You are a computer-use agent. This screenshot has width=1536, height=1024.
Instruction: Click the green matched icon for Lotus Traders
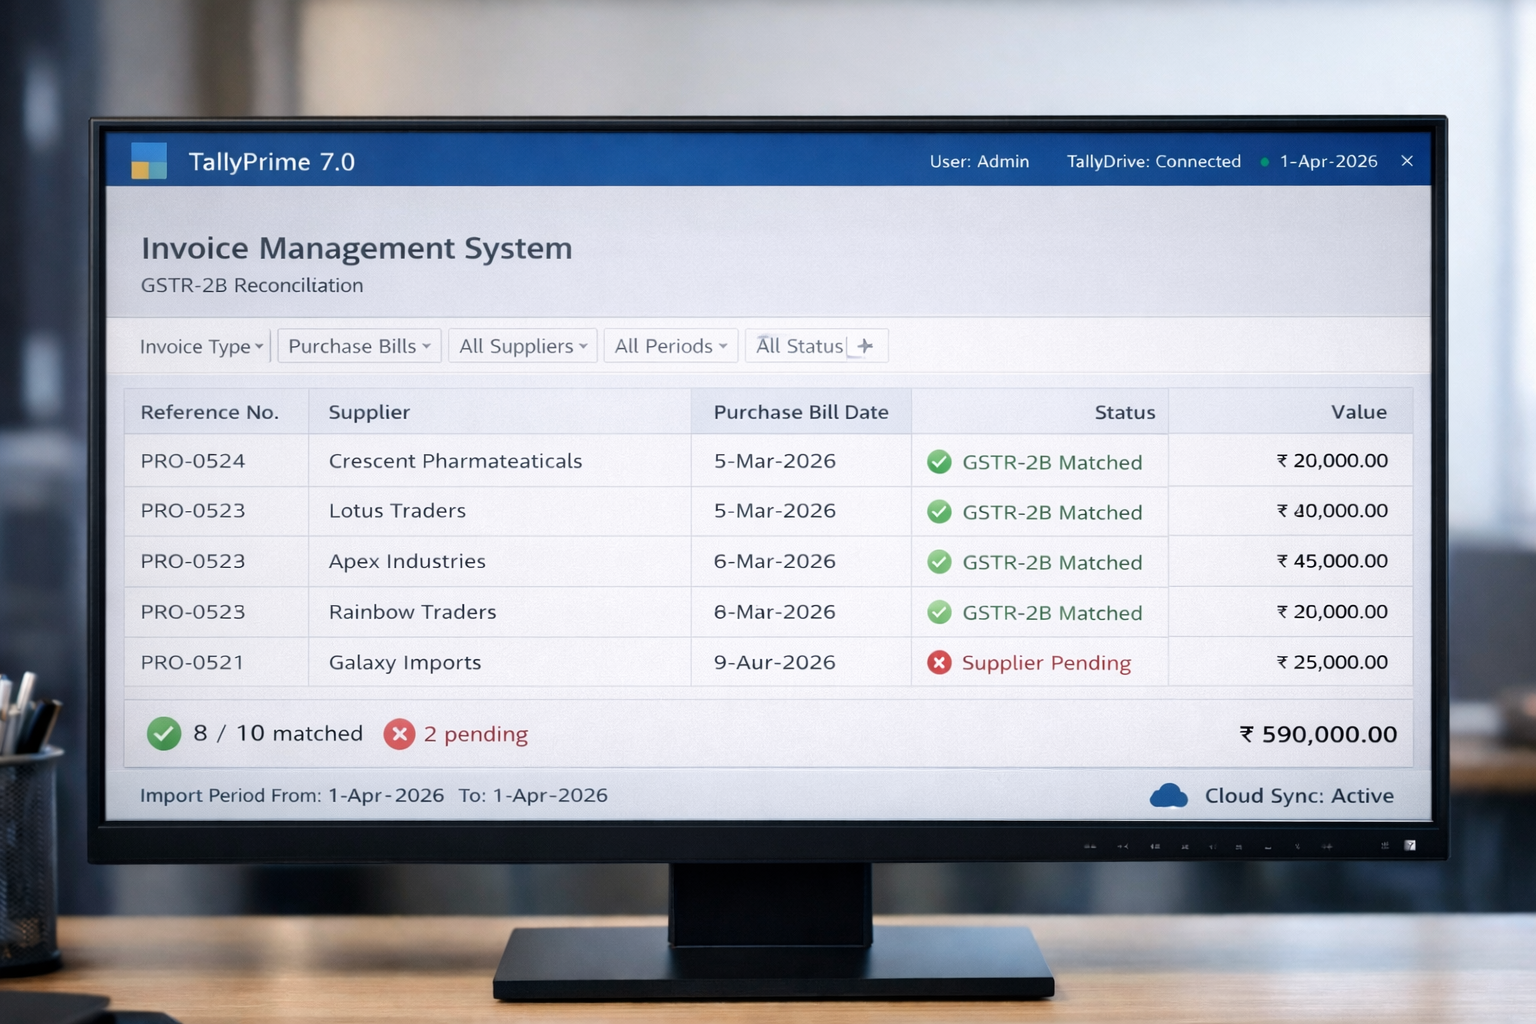pyautogui.click(x=939, y=512)
